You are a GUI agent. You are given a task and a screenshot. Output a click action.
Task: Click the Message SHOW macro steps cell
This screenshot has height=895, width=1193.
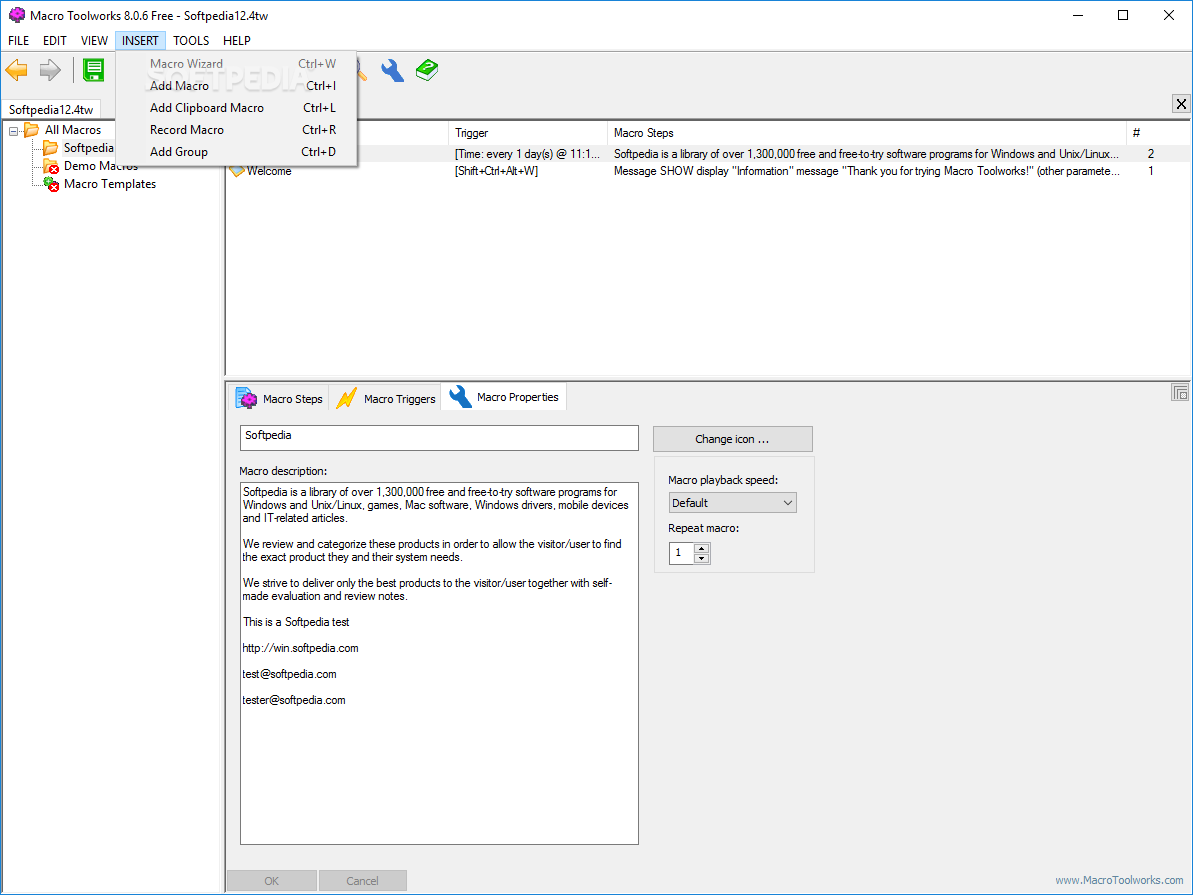(x=867, y=171)
